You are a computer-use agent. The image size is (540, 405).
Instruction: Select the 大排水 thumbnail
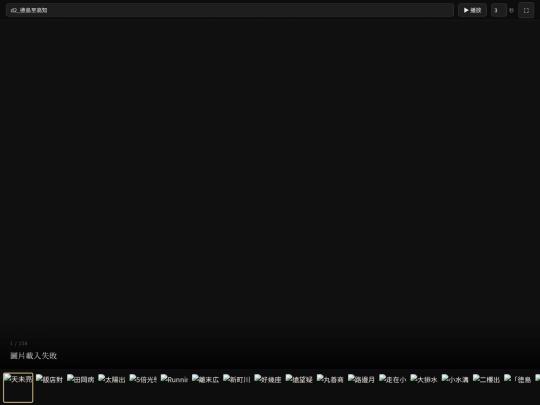point(424,387)
